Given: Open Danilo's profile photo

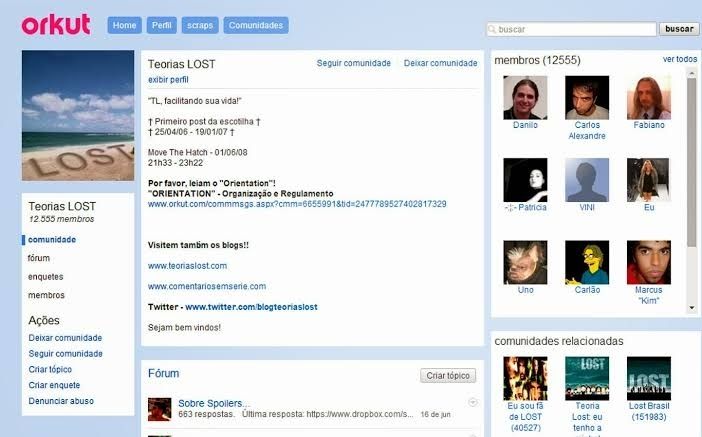Looking at the screenshot, I should coord(525,97).
